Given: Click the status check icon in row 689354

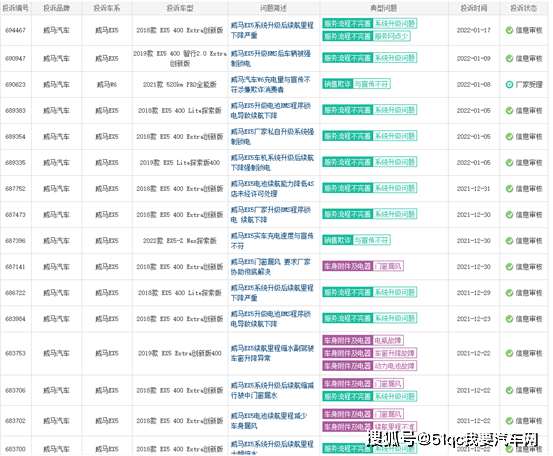Looking at the screenshot, I should [x=509, y=136].
